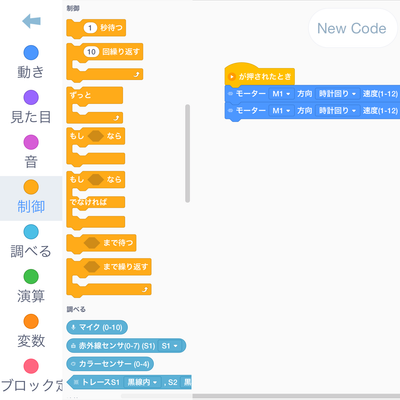Screen dimensions: 400x400
Task: Click the palette vertical scrollbar
Action: pos(187,153)
